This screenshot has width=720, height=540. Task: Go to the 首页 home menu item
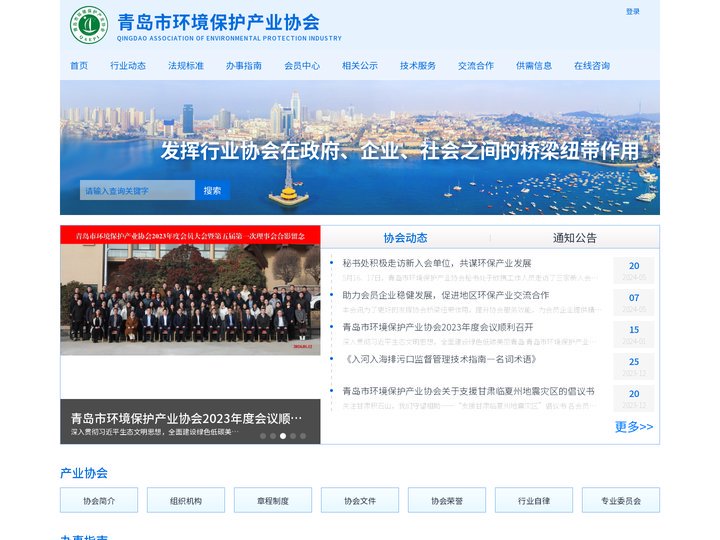pyautogui.click(x=79, y=66)
